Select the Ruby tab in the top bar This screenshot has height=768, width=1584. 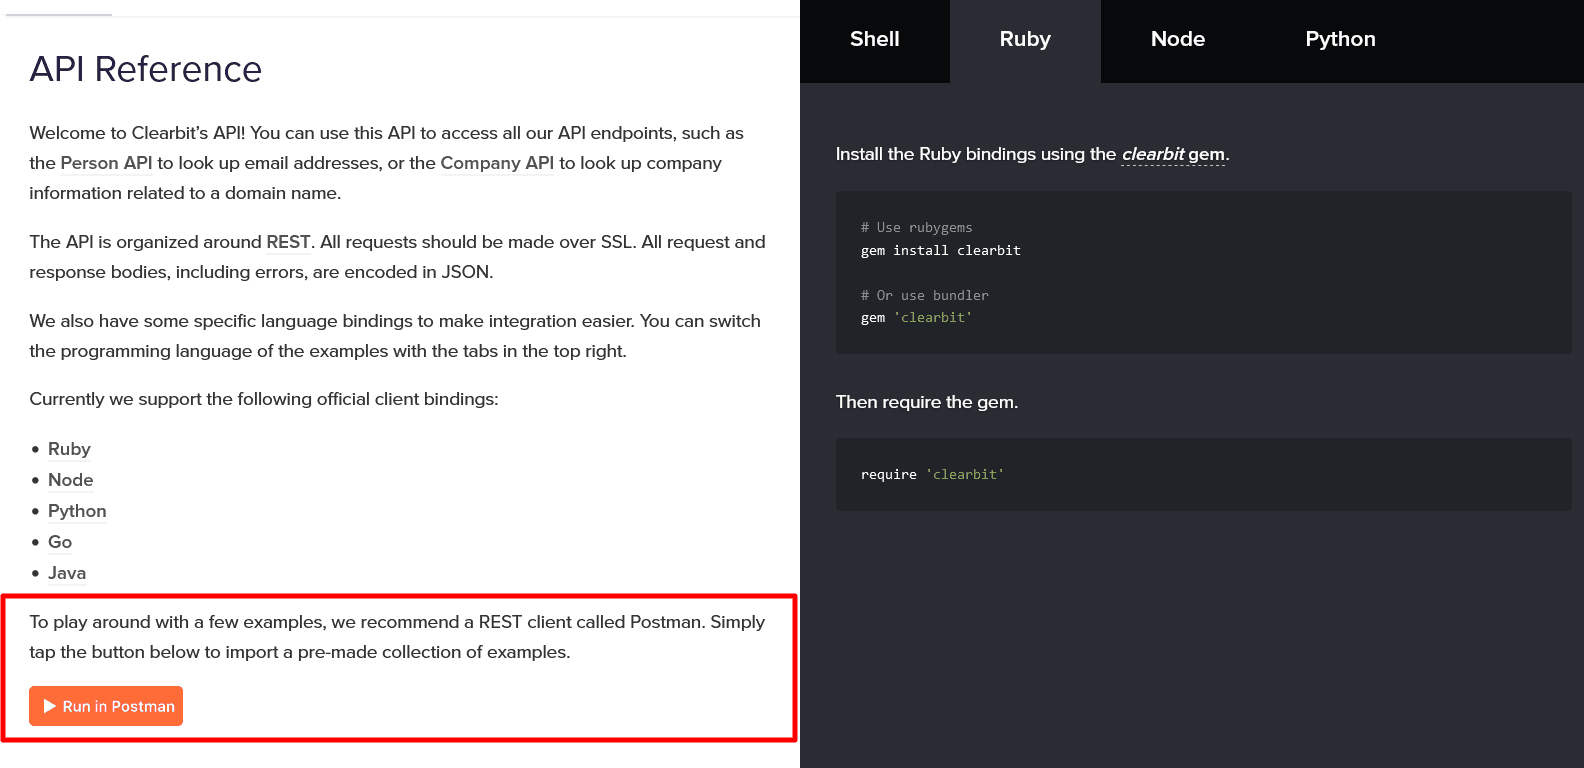[1025, 40]
